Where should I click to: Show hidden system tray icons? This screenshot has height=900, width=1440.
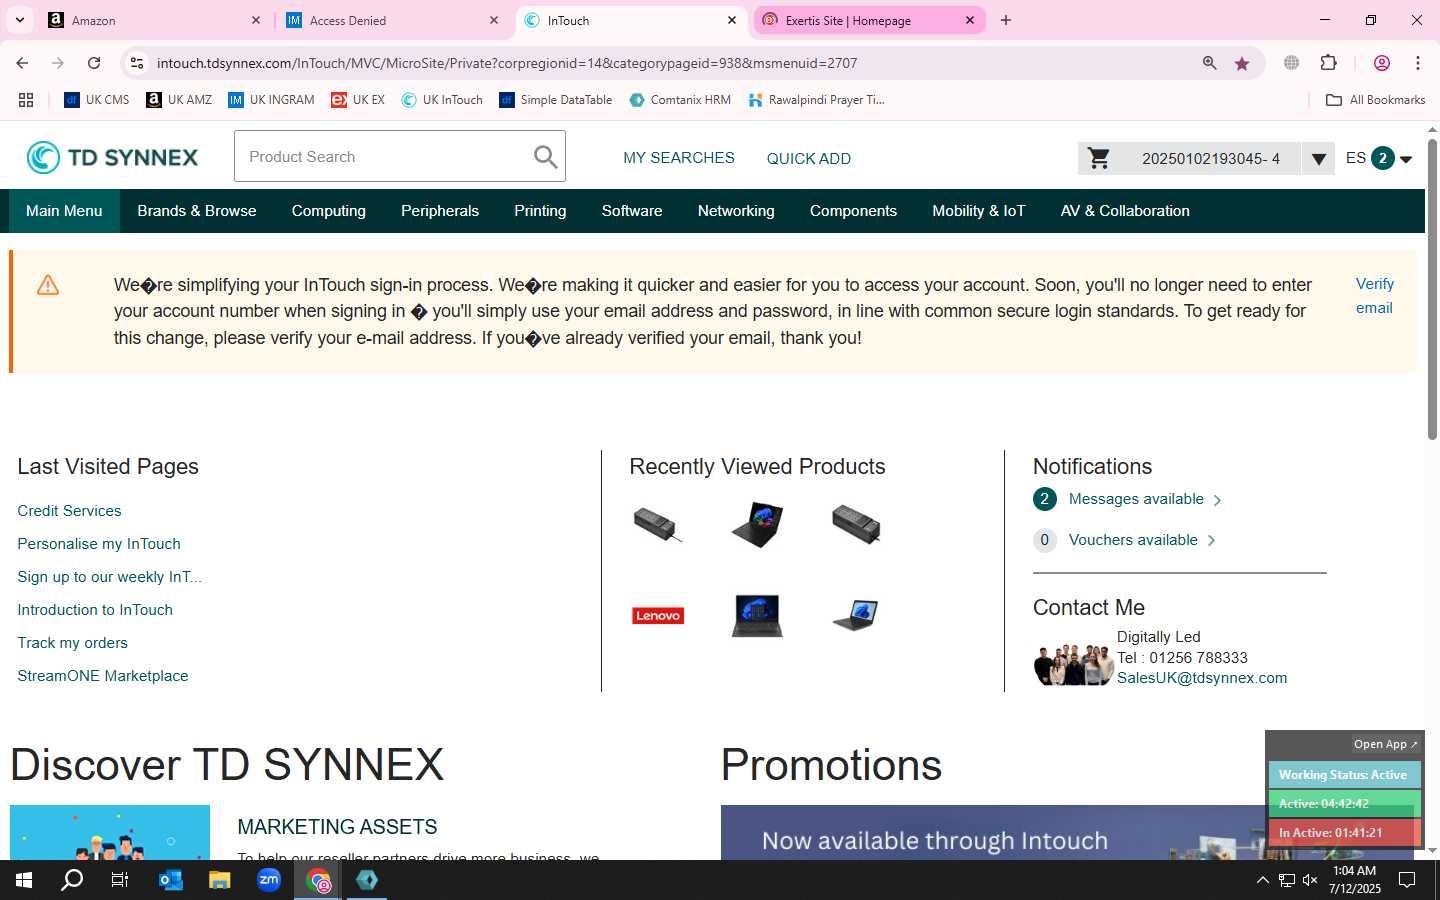point(1262,880)
